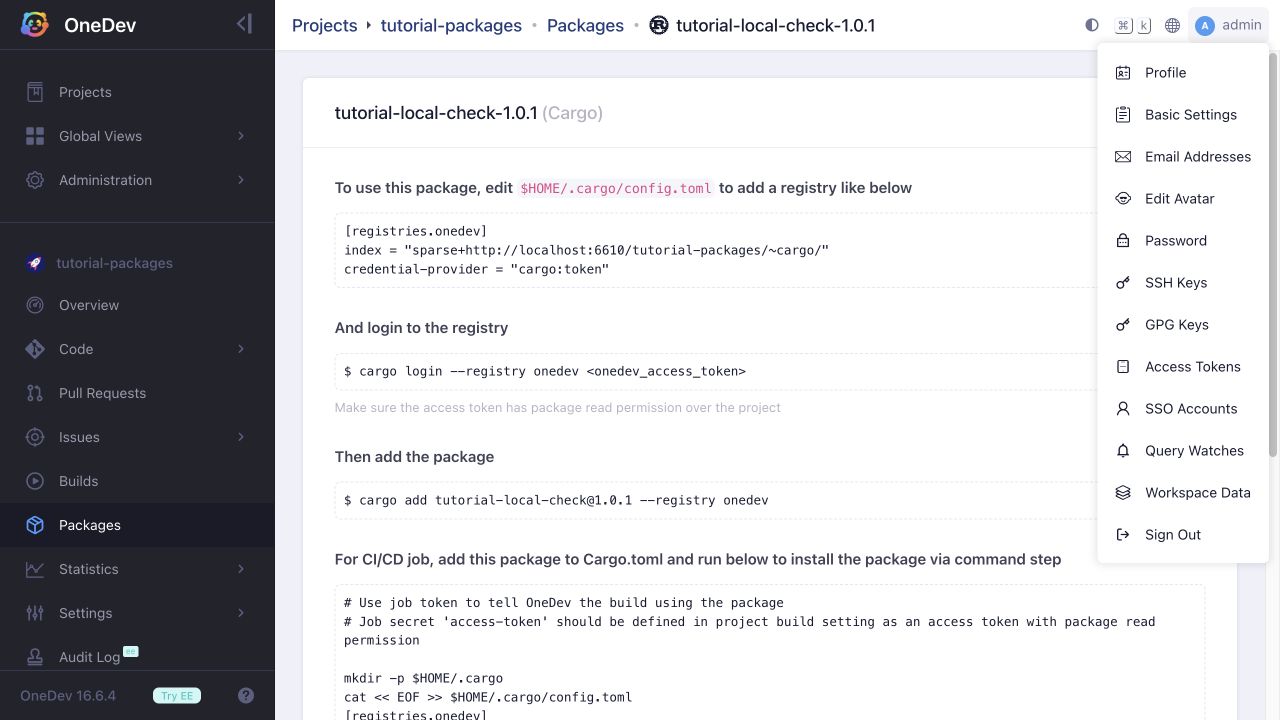This screenshot has height=720, width=1280.
Task: Click the cargo add command text
Action: (x=556, y=500)
